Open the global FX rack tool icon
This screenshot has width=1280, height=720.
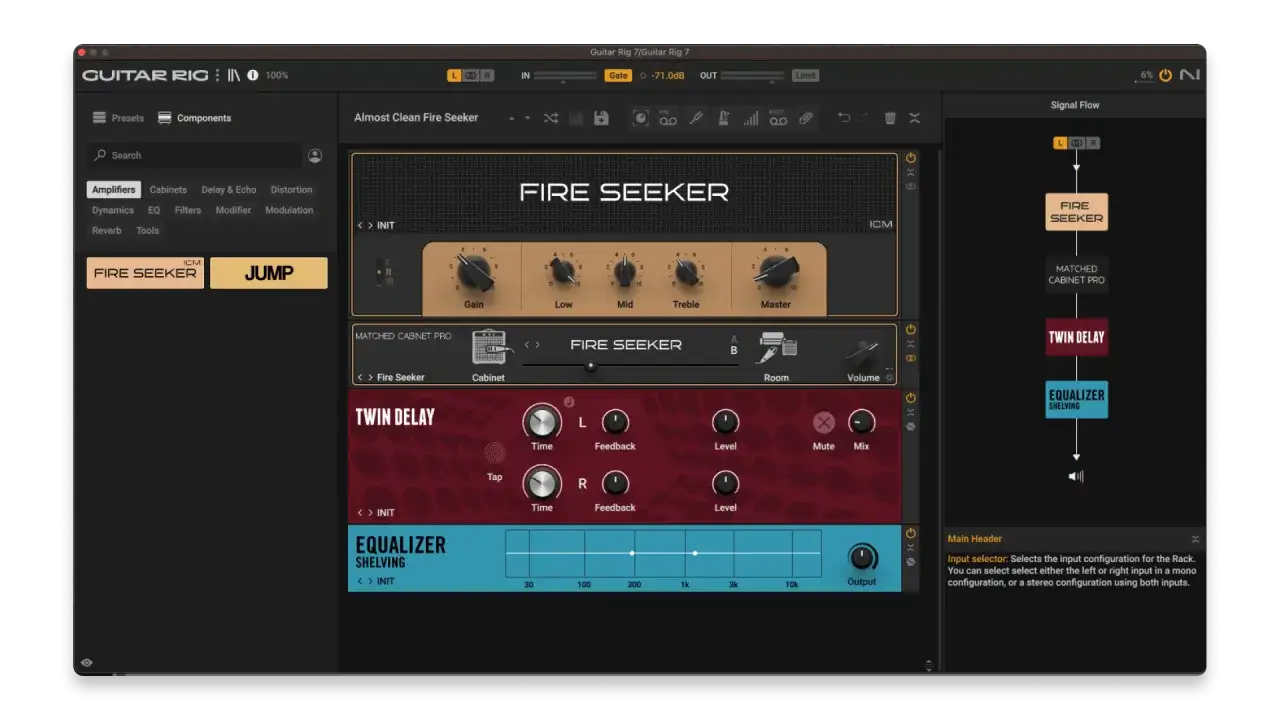pyautogui.click(x=641, y=118)
